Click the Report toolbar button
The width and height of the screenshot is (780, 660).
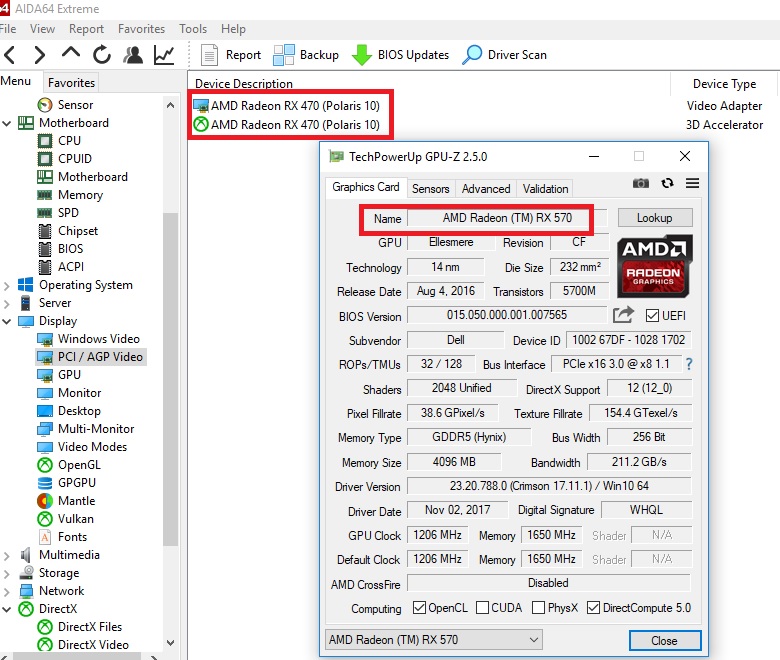pyautogui.click(x=230, y=55)
